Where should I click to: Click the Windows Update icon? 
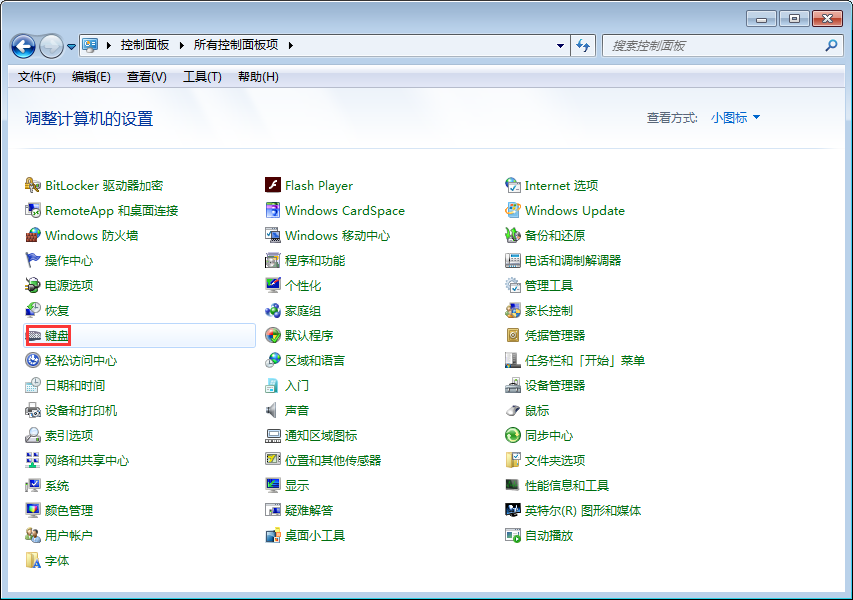tap(513, 210)
